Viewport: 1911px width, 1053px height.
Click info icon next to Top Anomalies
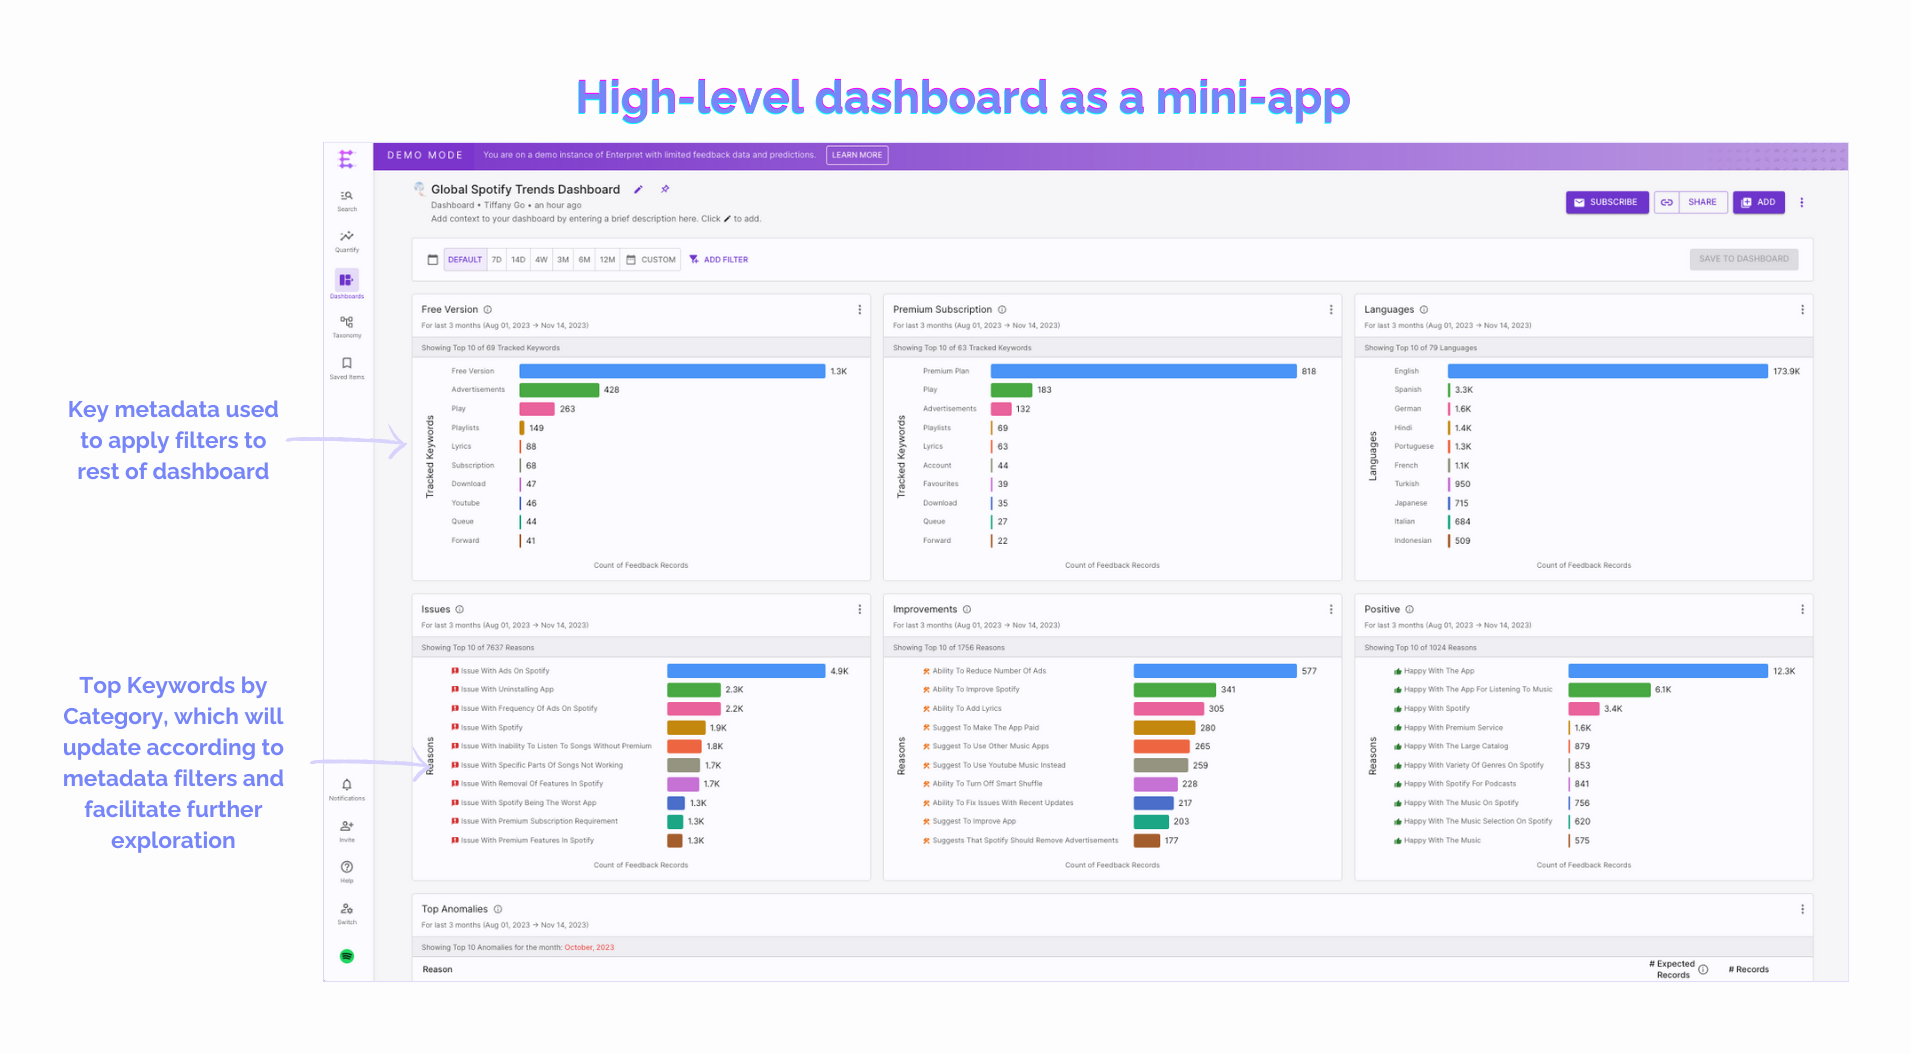(x=498, y=910)
